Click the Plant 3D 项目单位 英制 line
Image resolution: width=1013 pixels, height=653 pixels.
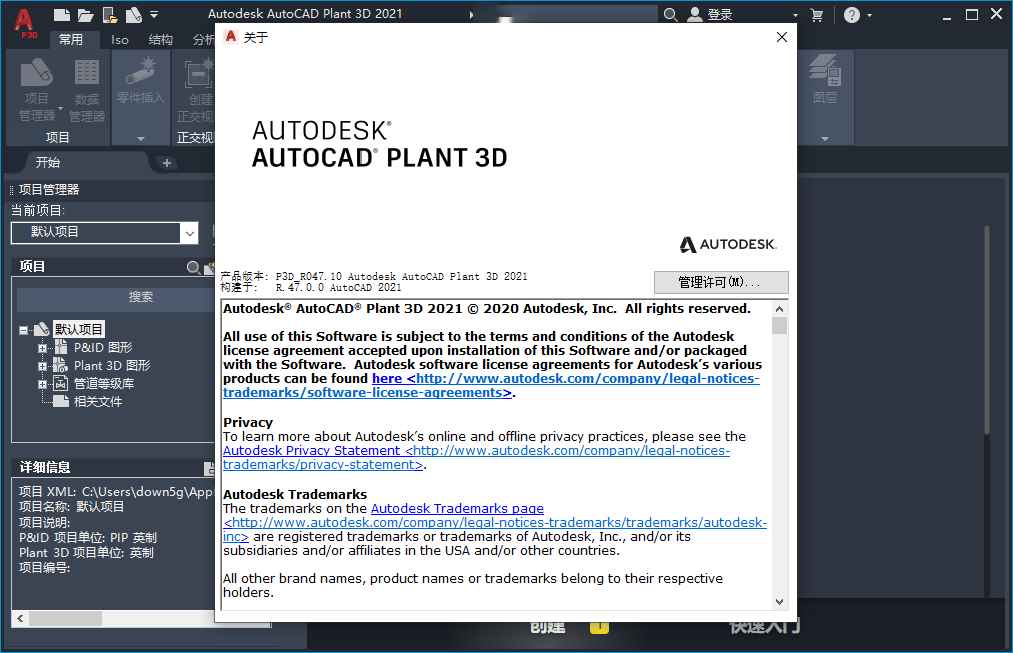coord(86,553)
